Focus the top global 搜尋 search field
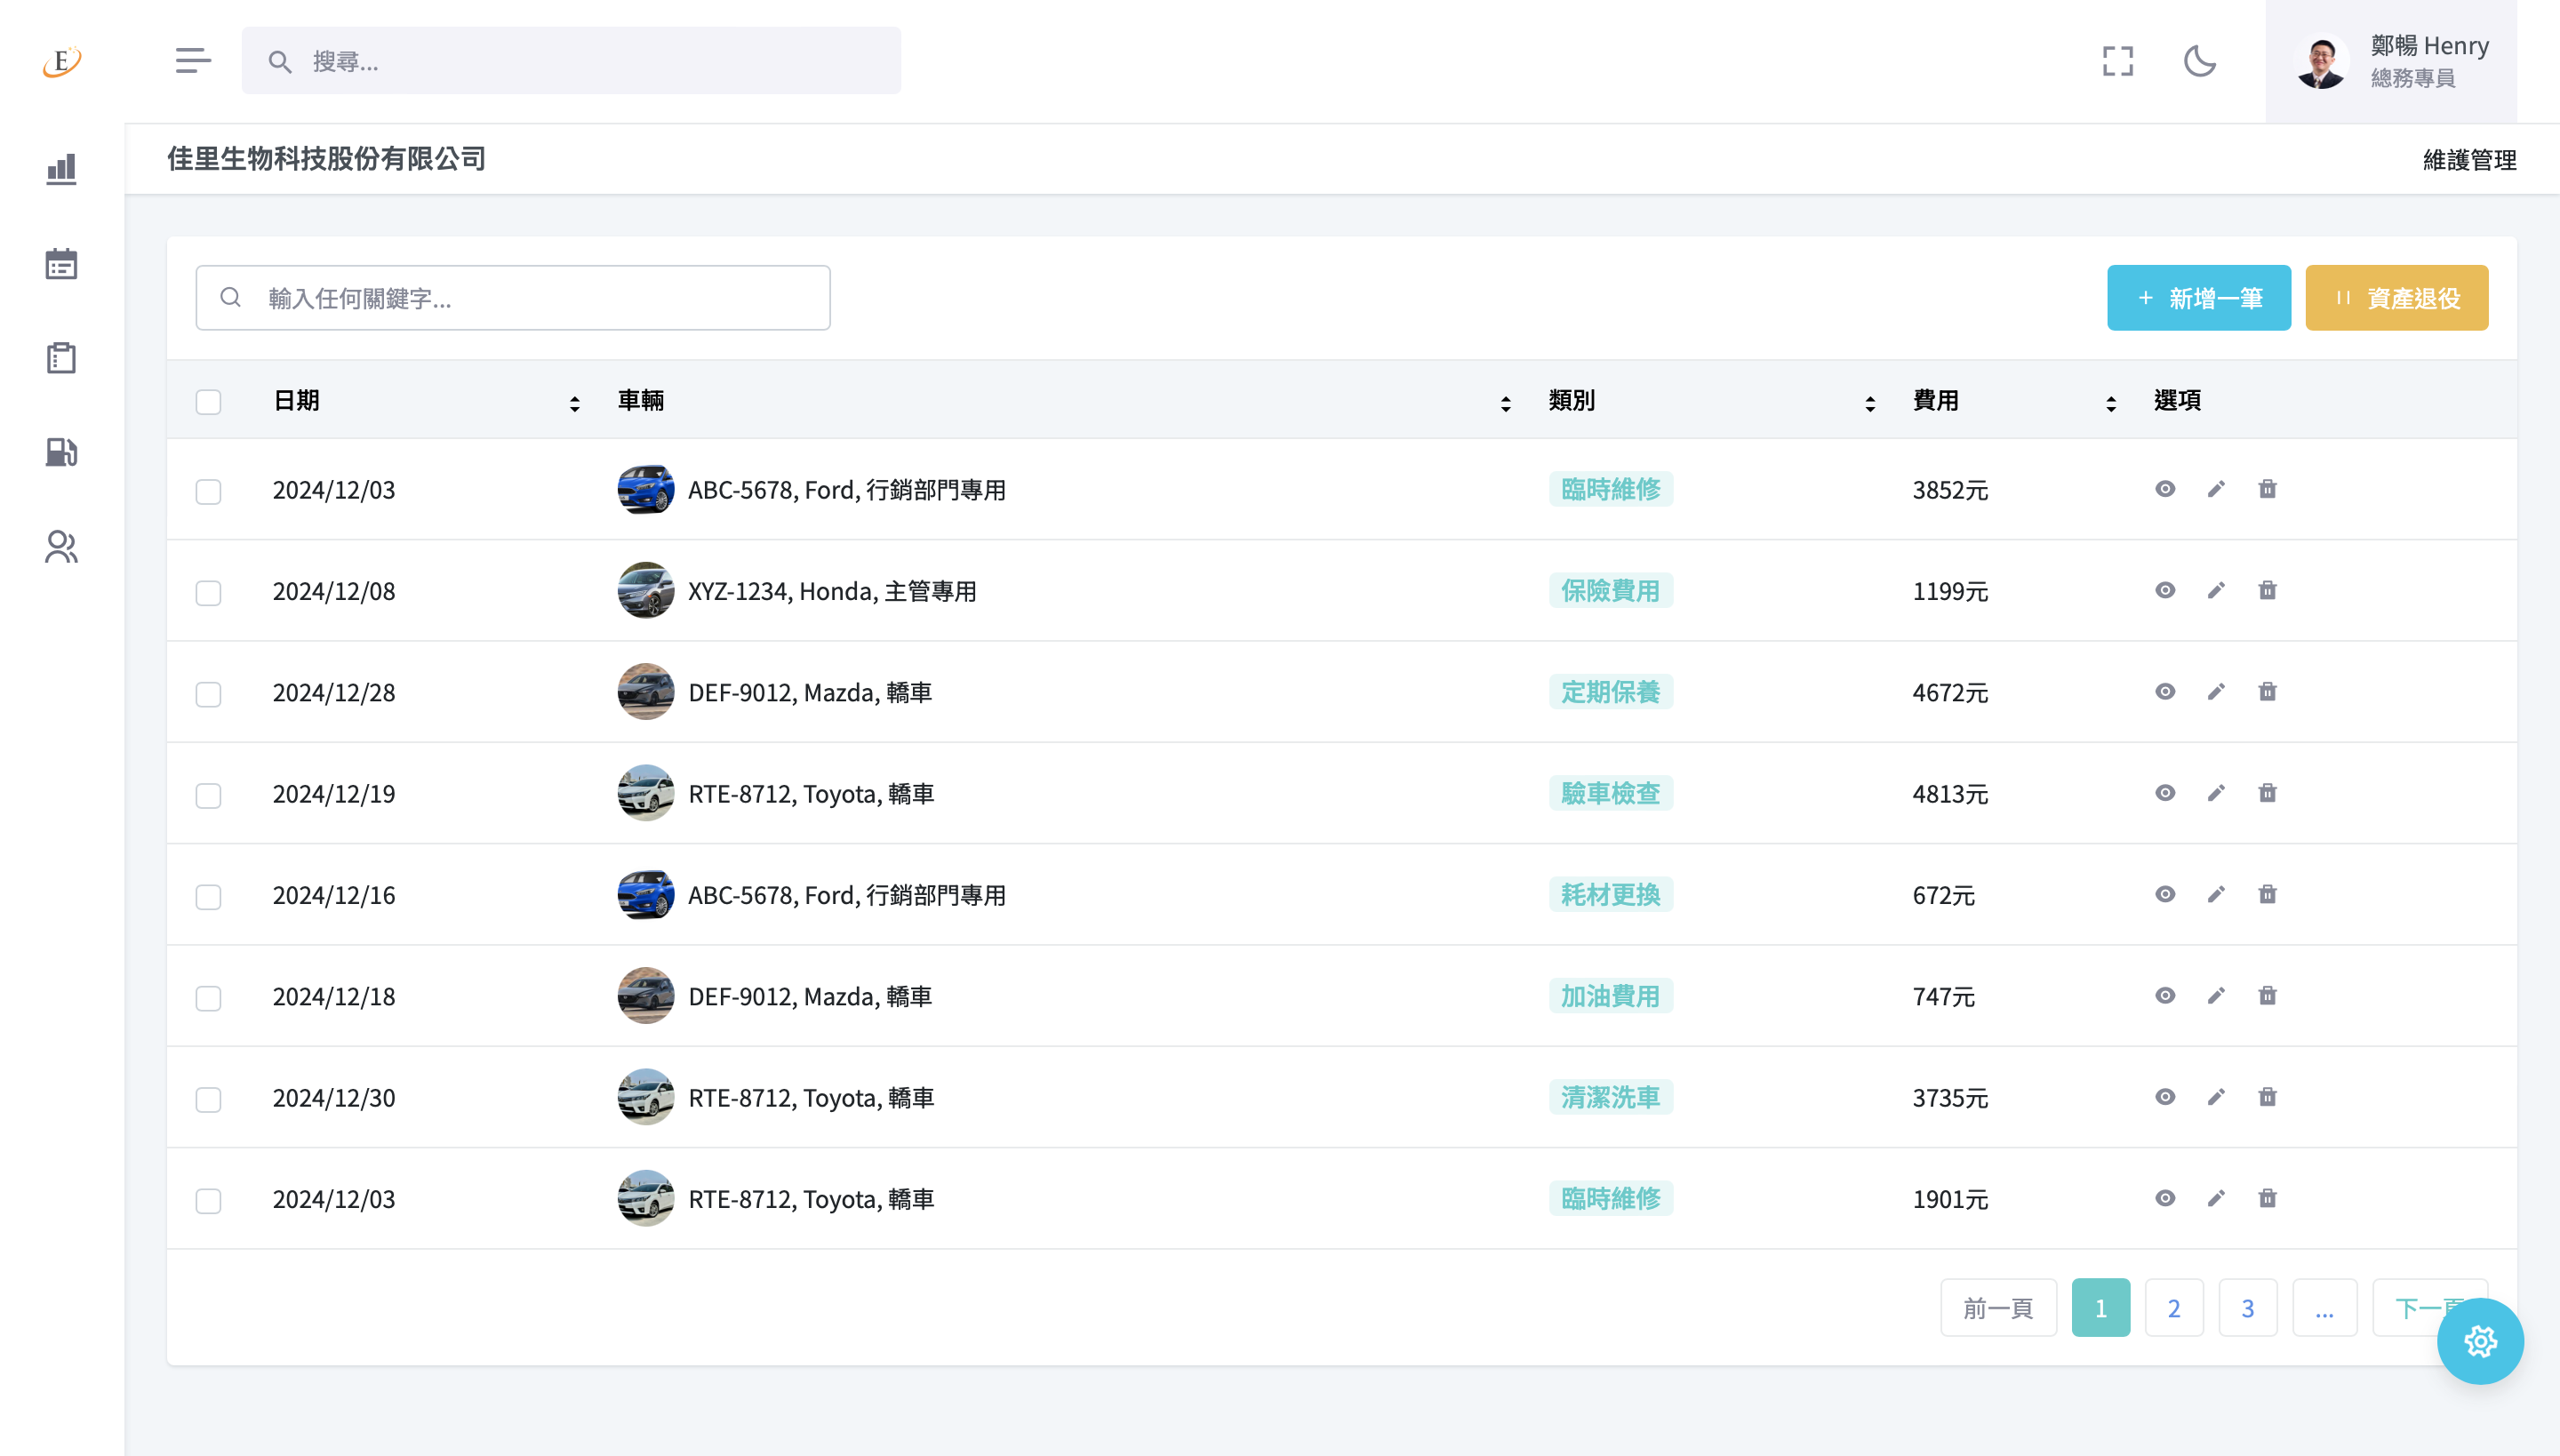Screen dimensions: 2560x1456 click(571, 61)
